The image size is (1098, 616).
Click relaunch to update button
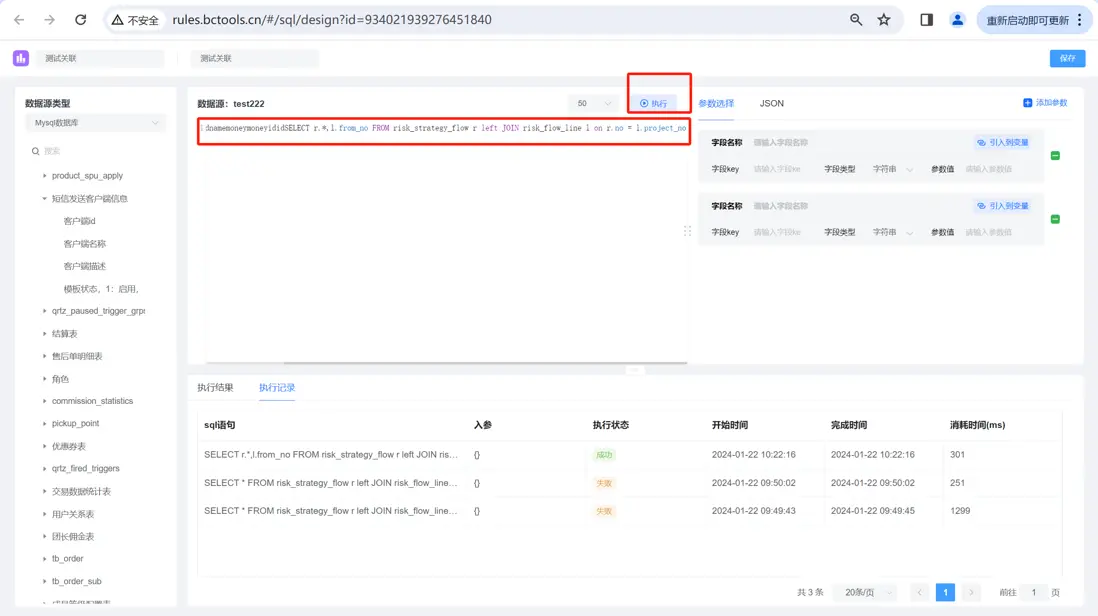(x=1027, y=20)
